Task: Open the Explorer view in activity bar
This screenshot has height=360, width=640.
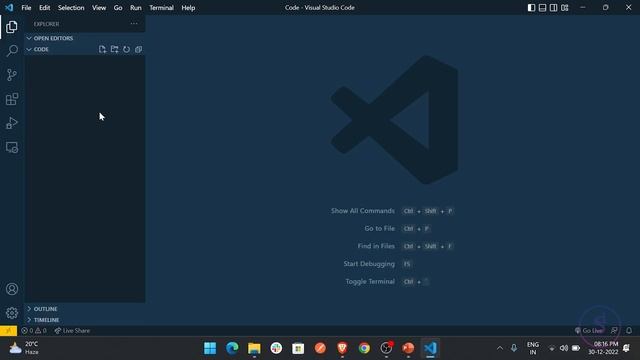Action: pyautogui.click(x=12, y=27)
